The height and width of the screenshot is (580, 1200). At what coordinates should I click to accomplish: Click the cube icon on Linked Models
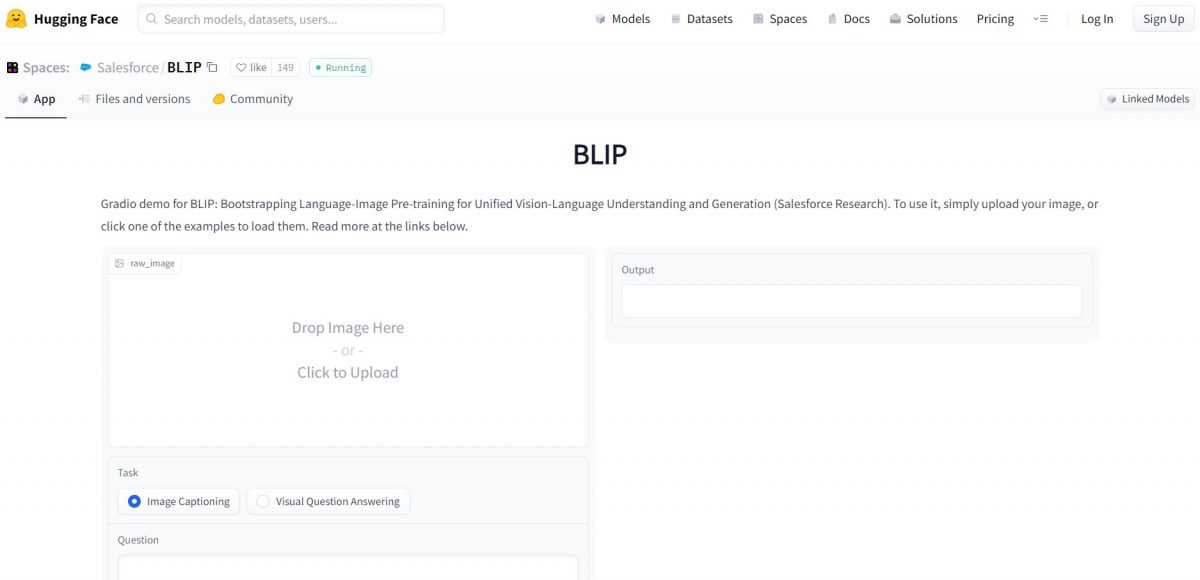(1113, 99)
